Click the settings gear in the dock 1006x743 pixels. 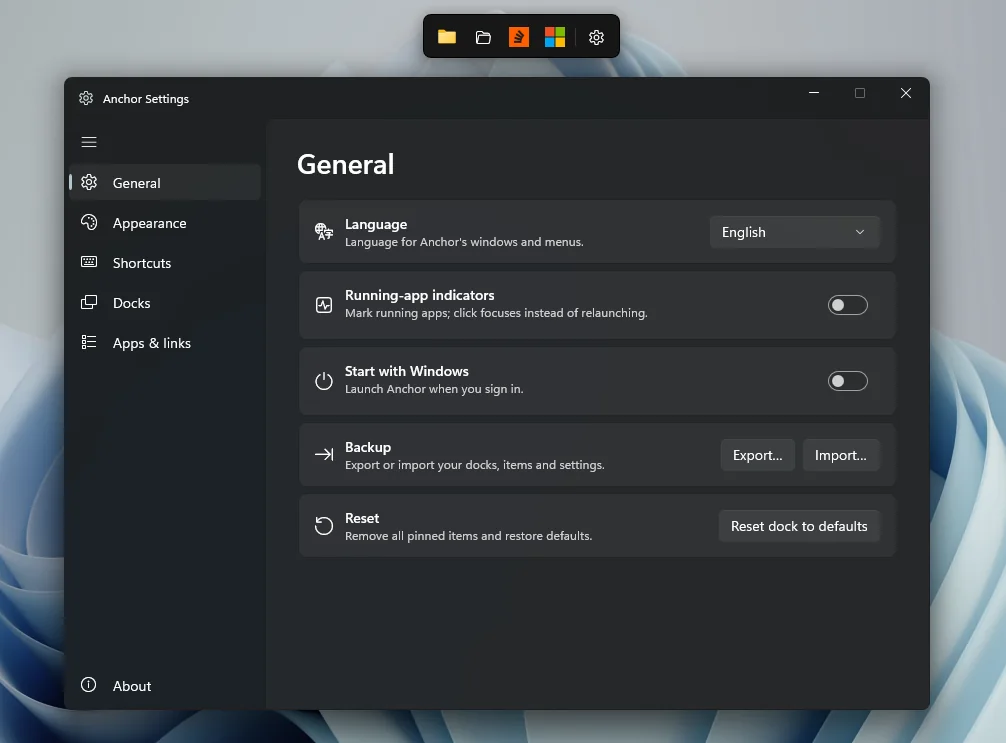597,37
